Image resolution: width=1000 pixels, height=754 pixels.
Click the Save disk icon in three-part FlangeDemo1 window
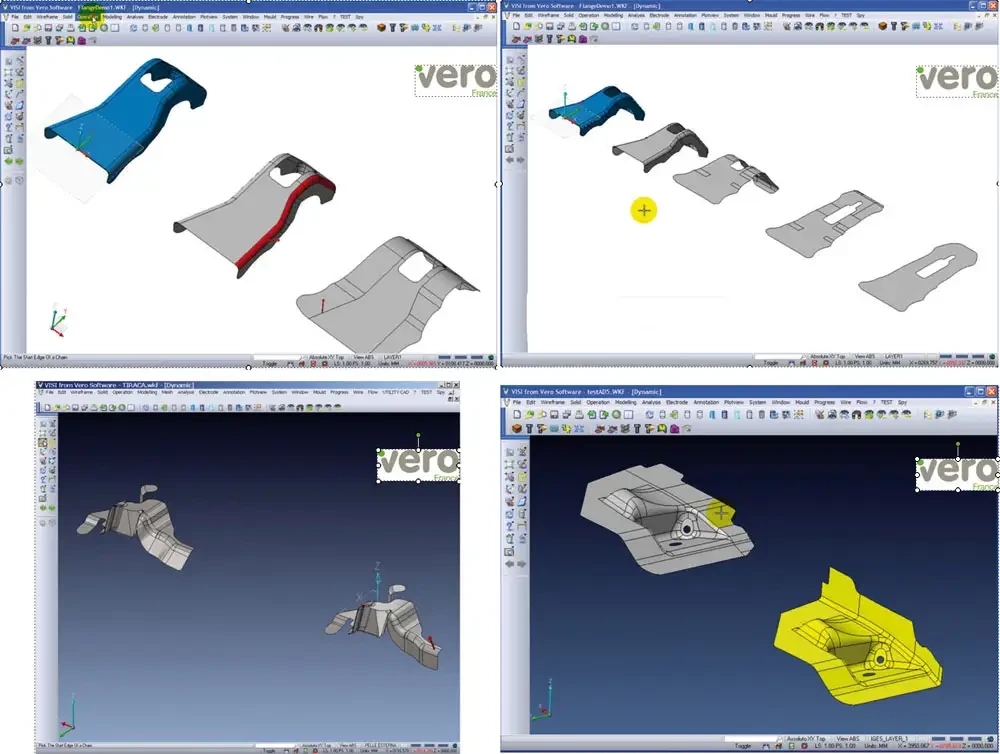tap(48, 28)
